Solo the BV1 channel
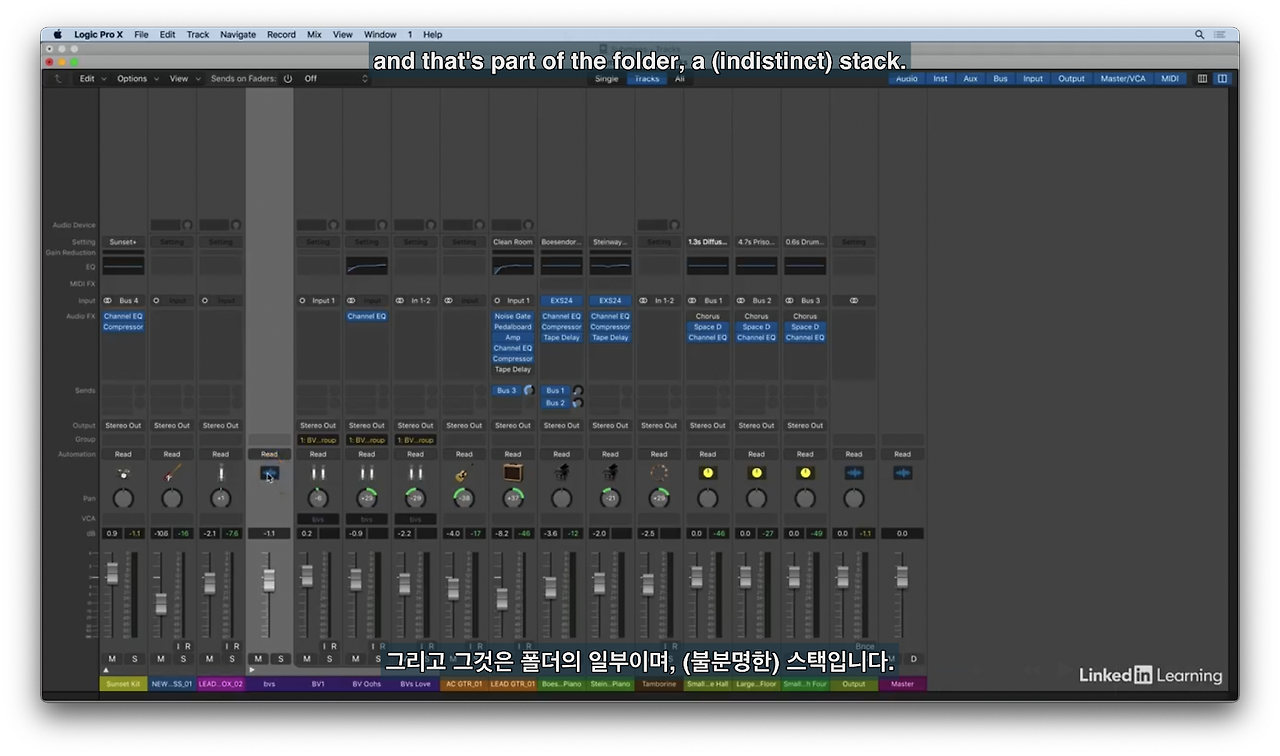Viewport: 1280px width, 756px height. point(329,659)
